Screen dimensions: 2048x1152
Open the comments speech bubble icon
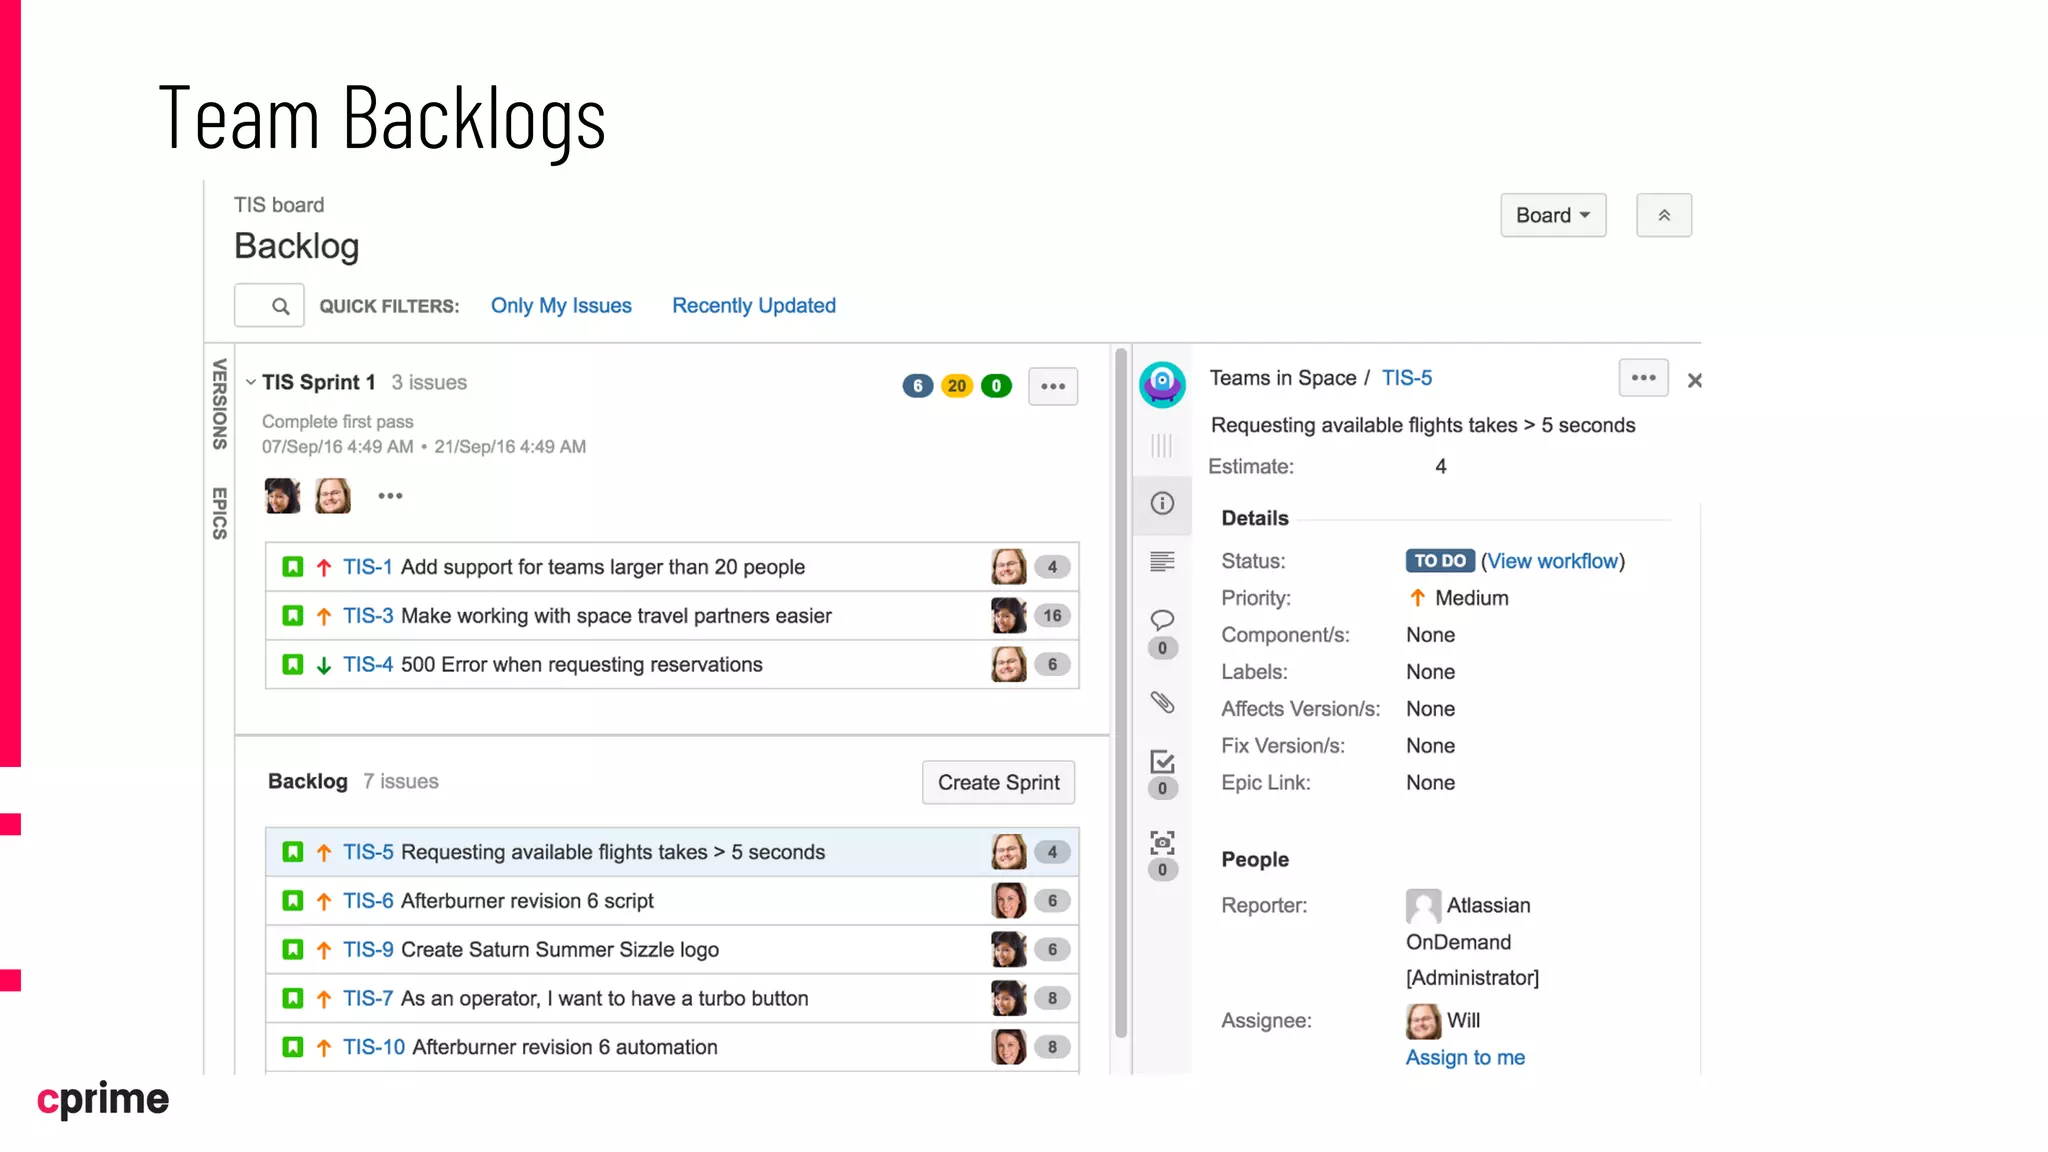[1162, 620]
